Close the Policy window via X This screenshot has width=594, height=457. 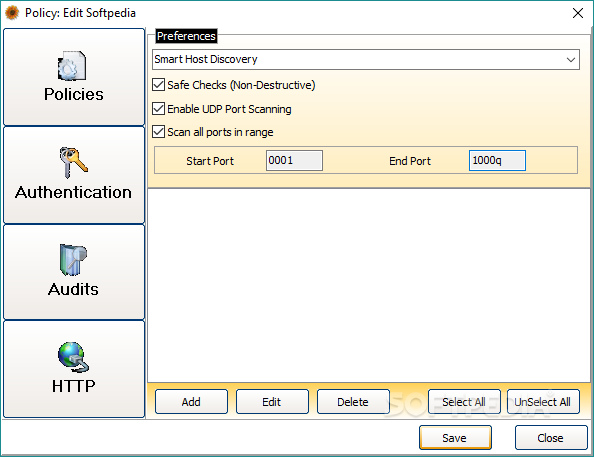pos(578,13)
